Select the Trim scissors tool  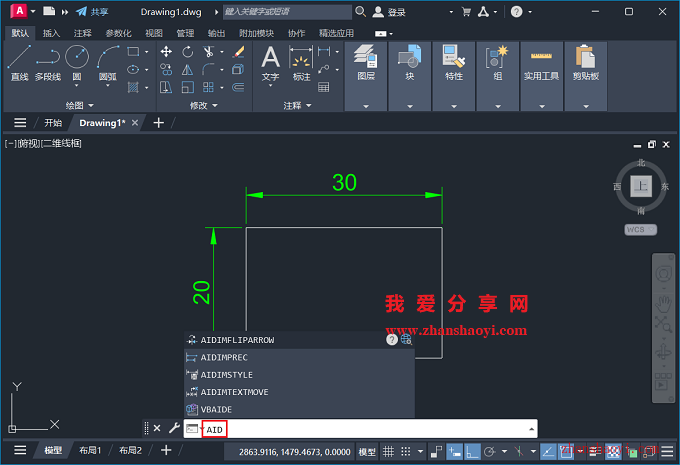pyautogui.click(x=209, y=52)
